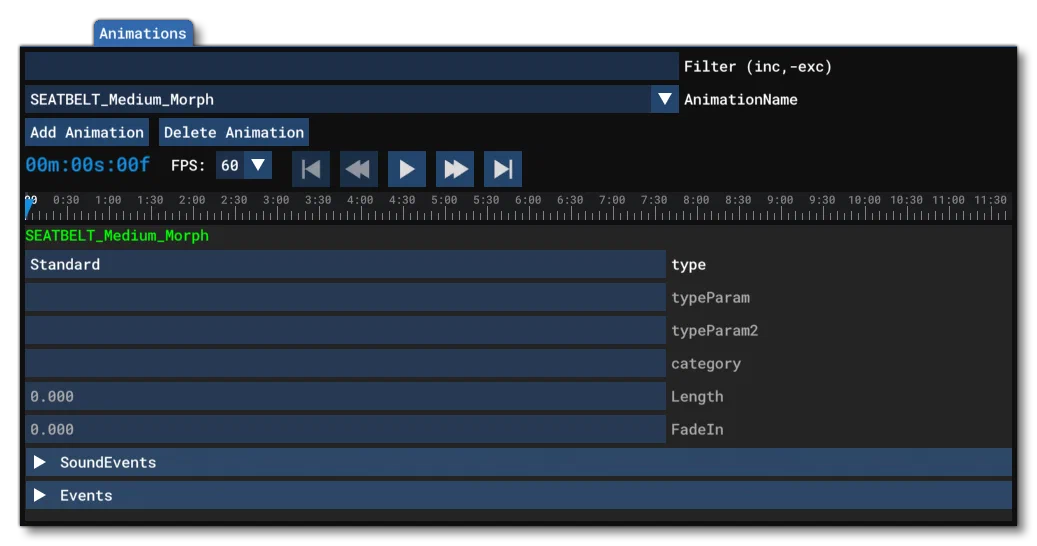The width and height of the screenshot is (1037, 546).
Task: Click the Delete Animation button
Action: click(x=233, y=132)
